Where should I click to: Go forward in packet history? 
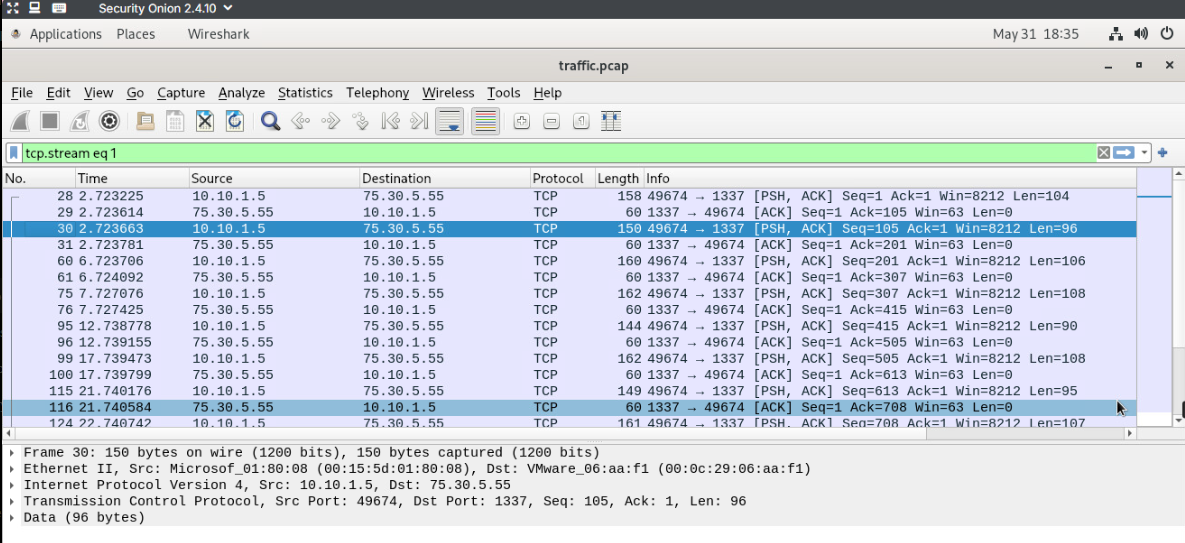pyautogui.click(x=330, y=121)
